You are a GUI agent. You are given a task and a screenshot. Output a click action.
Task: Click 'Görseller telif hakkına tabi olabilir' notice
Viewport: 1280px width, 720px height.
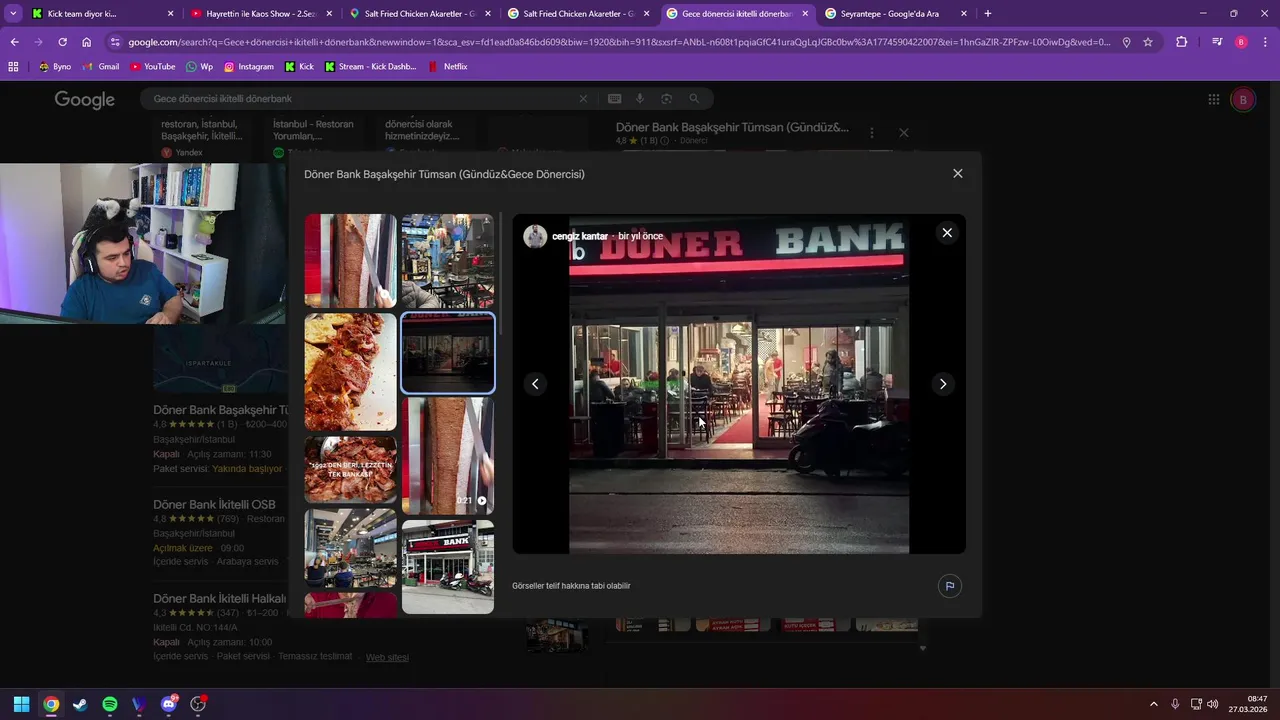571,586
